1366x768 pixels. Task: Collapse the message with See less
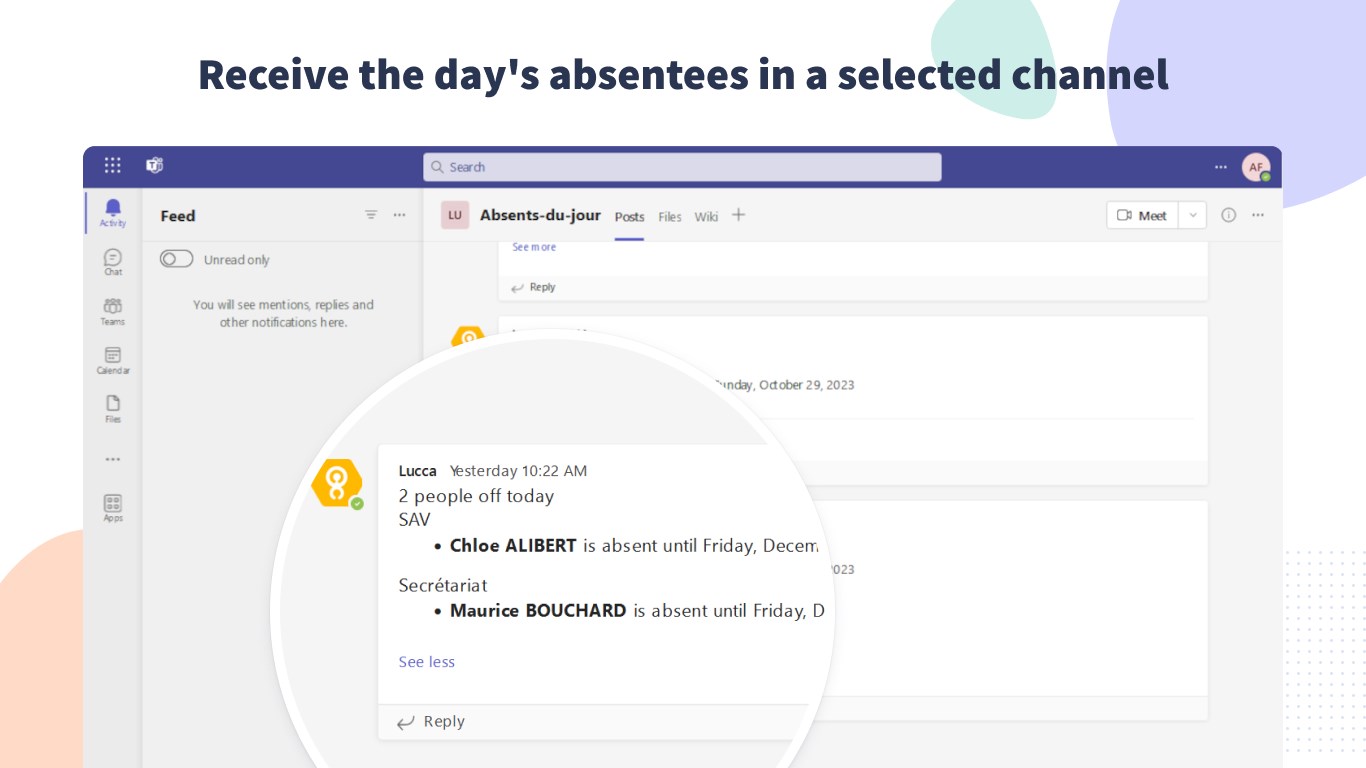[x=427, y=662]
